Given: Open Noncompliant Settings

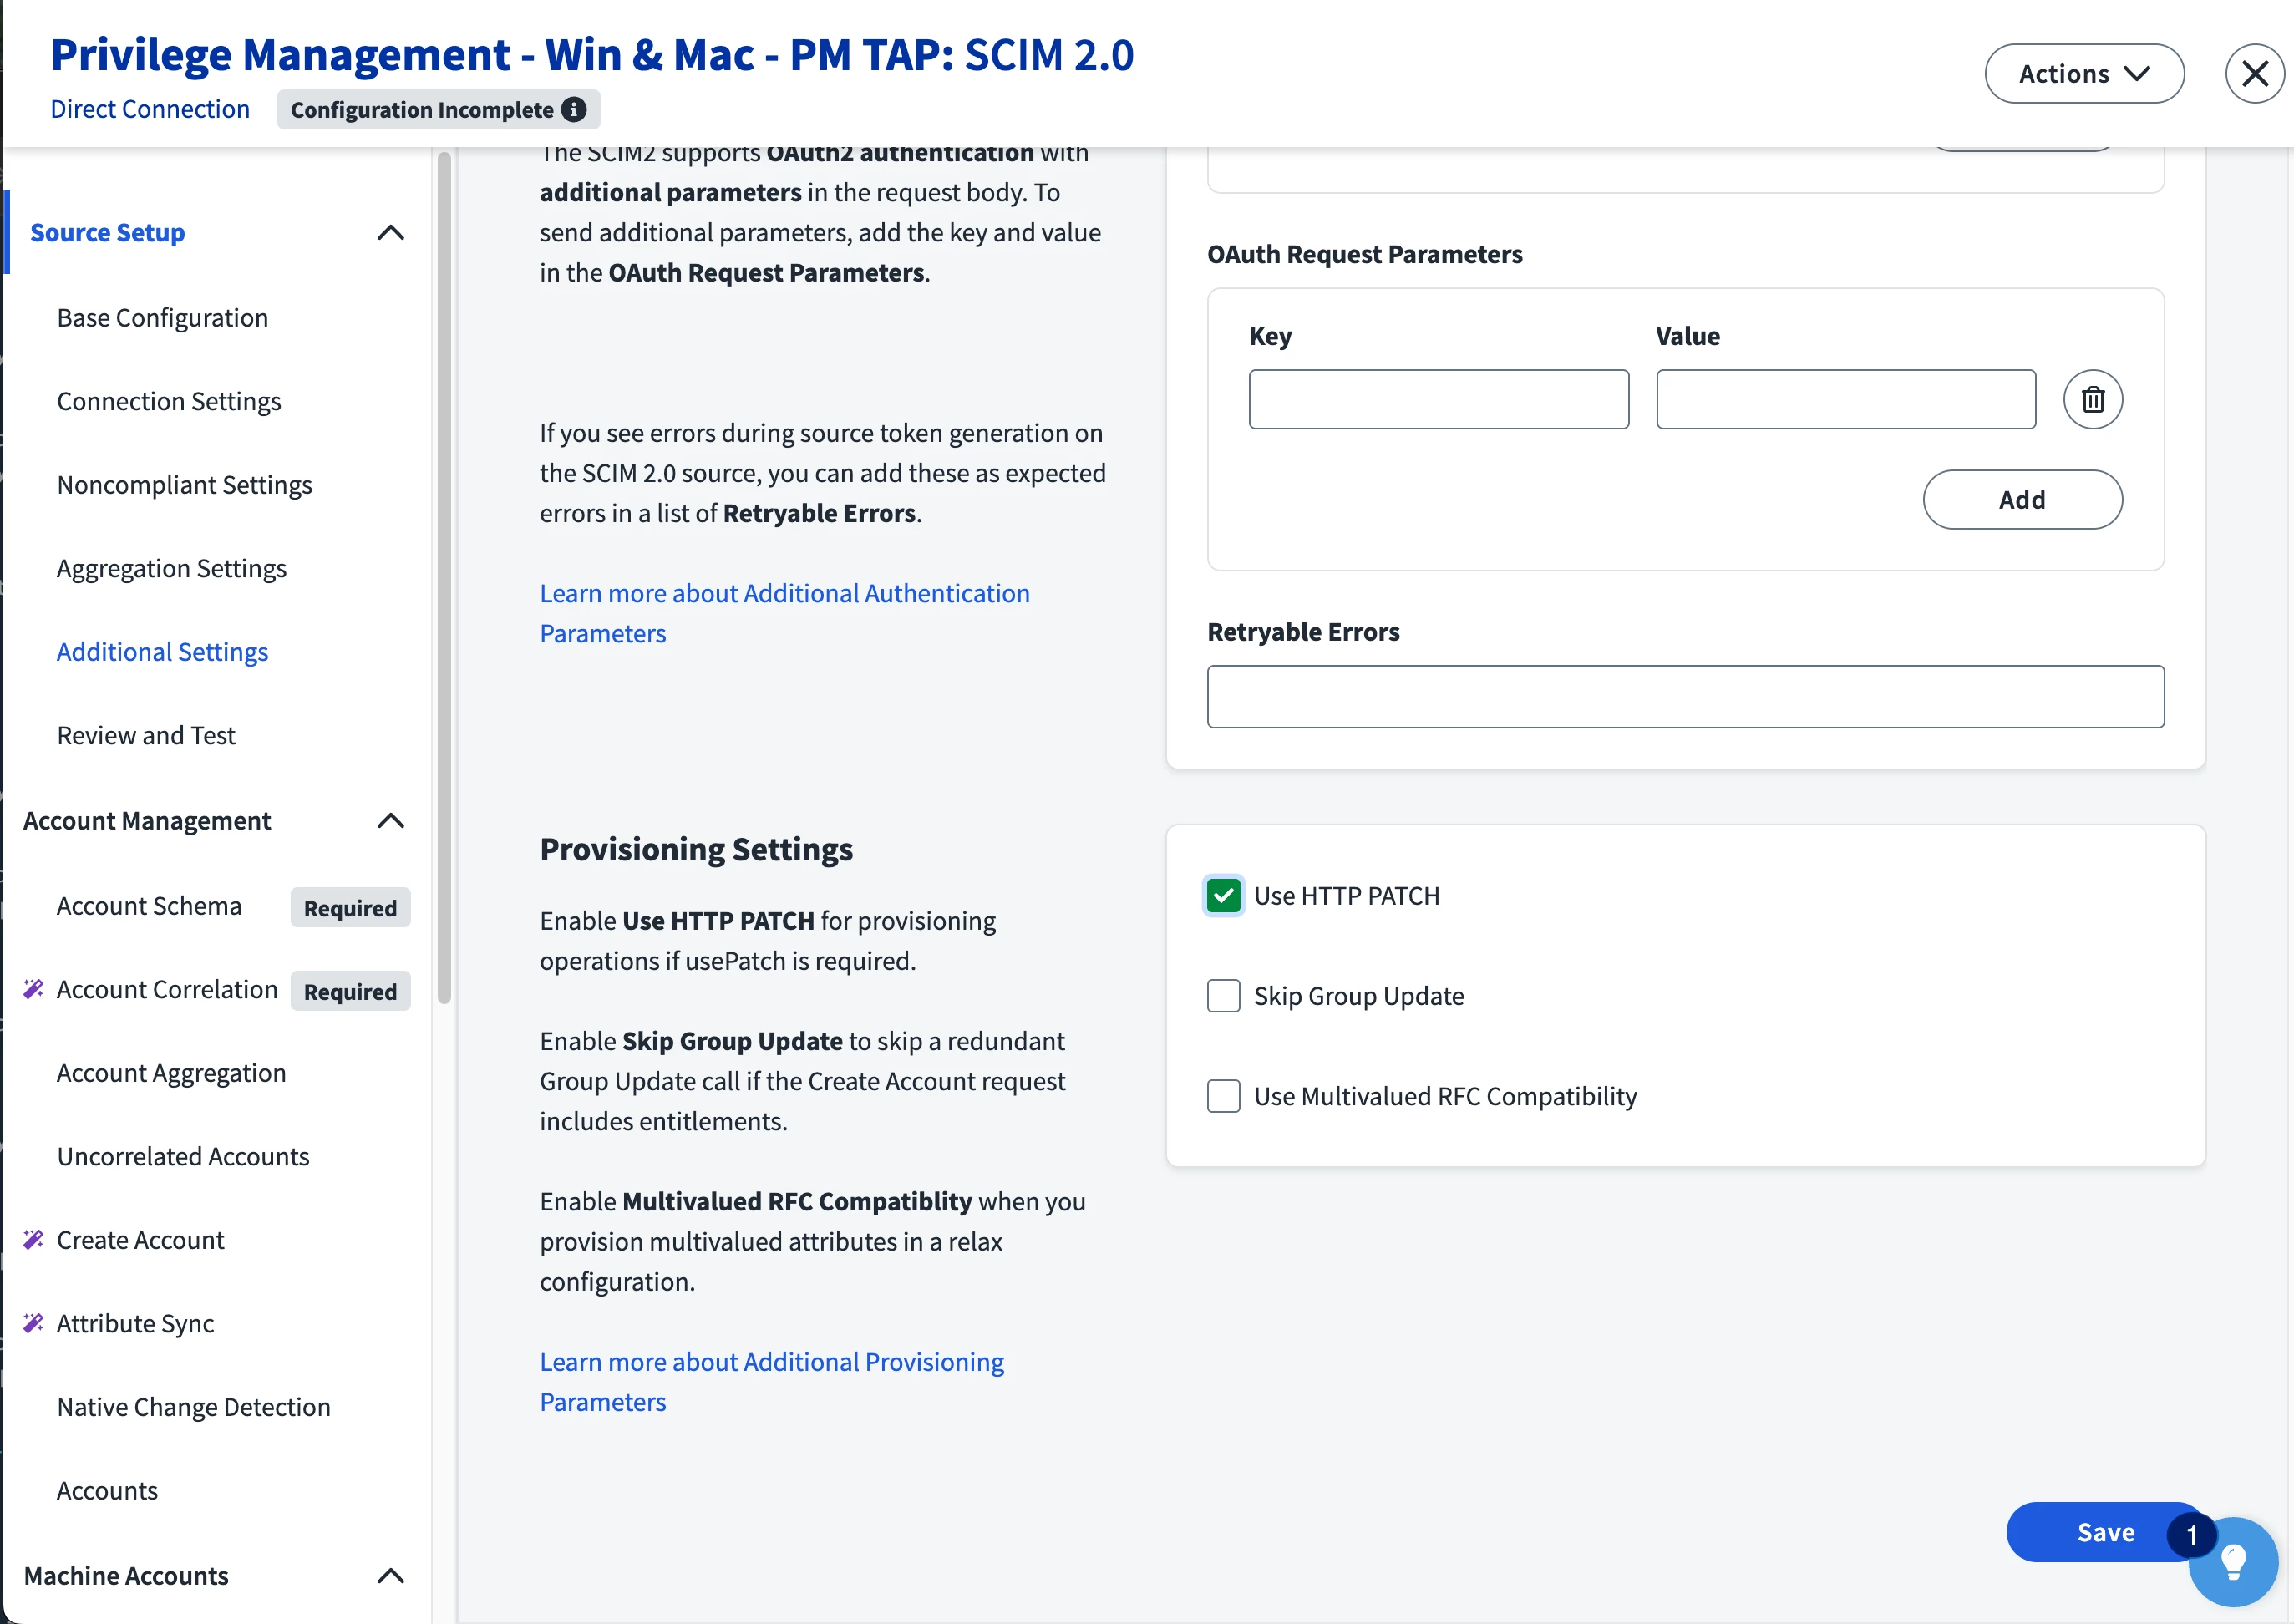Looking at the screenshot, I should point(184,484).
